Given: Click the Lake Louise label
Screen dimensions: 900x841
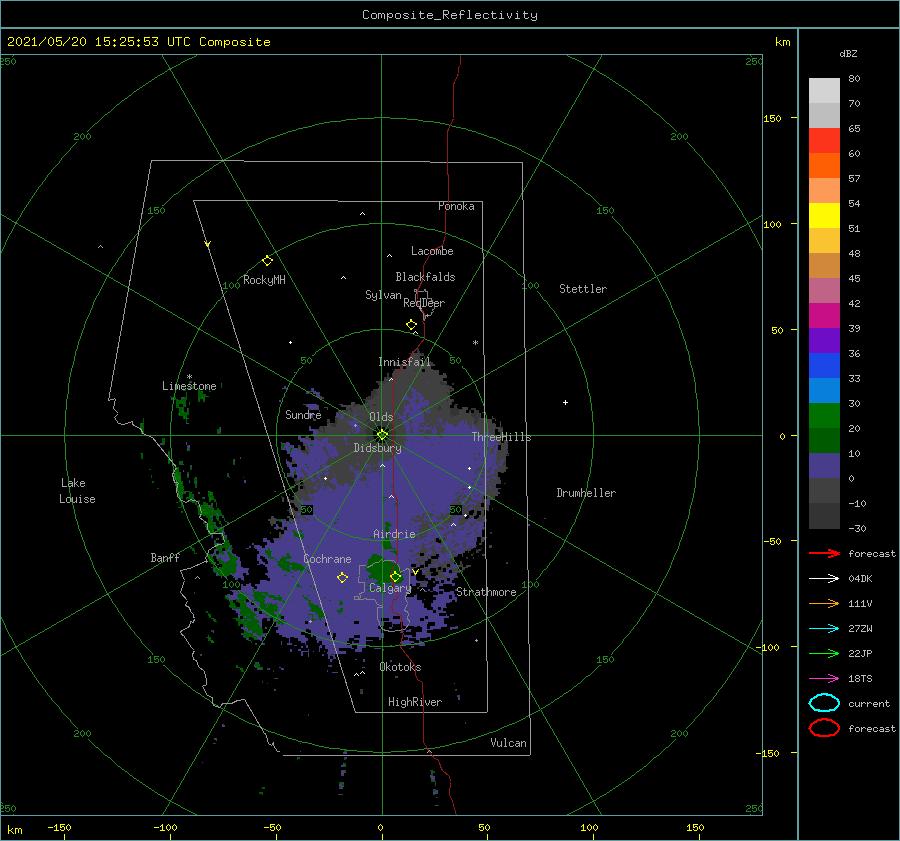Looking at the screenshot, I should [x=77, y=491].
